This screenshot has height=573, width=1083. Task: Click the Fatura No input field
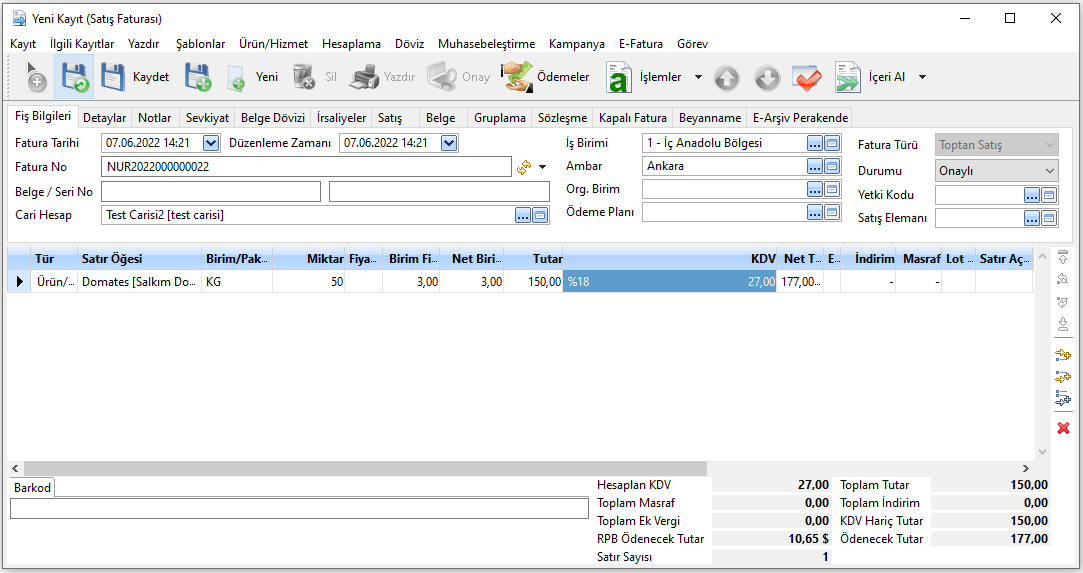click(306, 167)
